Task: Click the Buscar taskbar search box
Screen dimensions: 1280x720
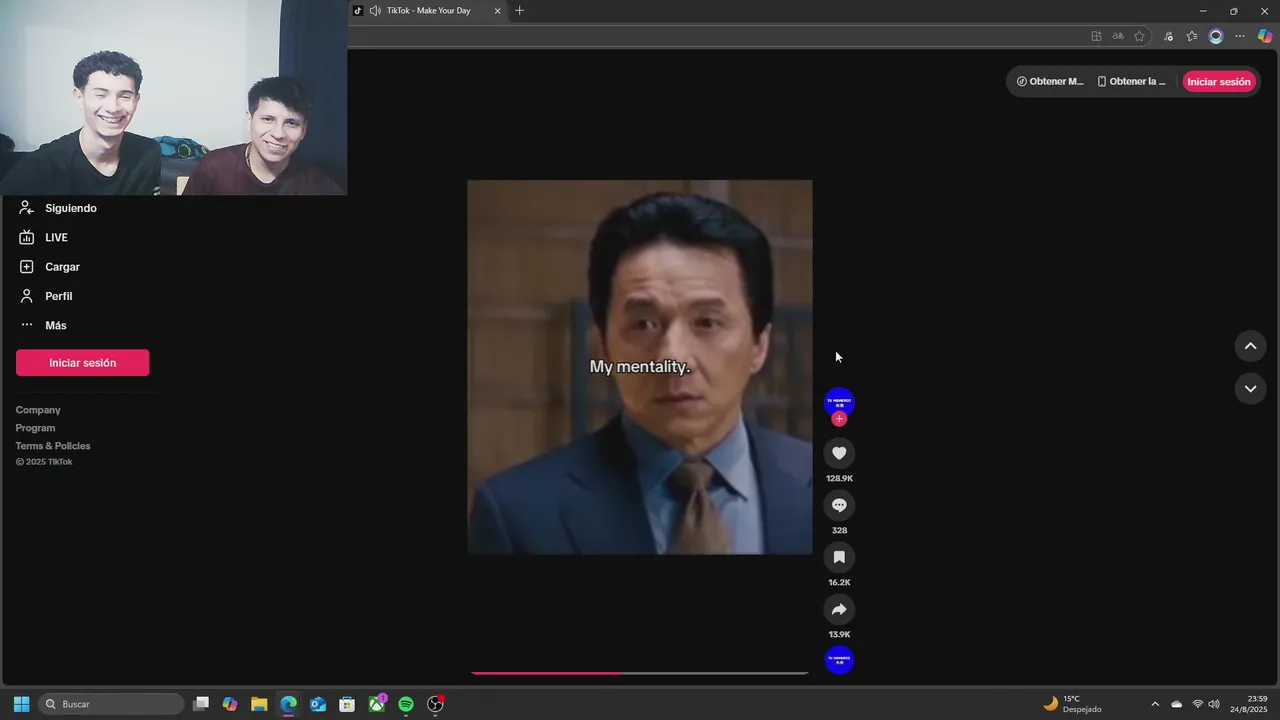Action: [112, 704]
